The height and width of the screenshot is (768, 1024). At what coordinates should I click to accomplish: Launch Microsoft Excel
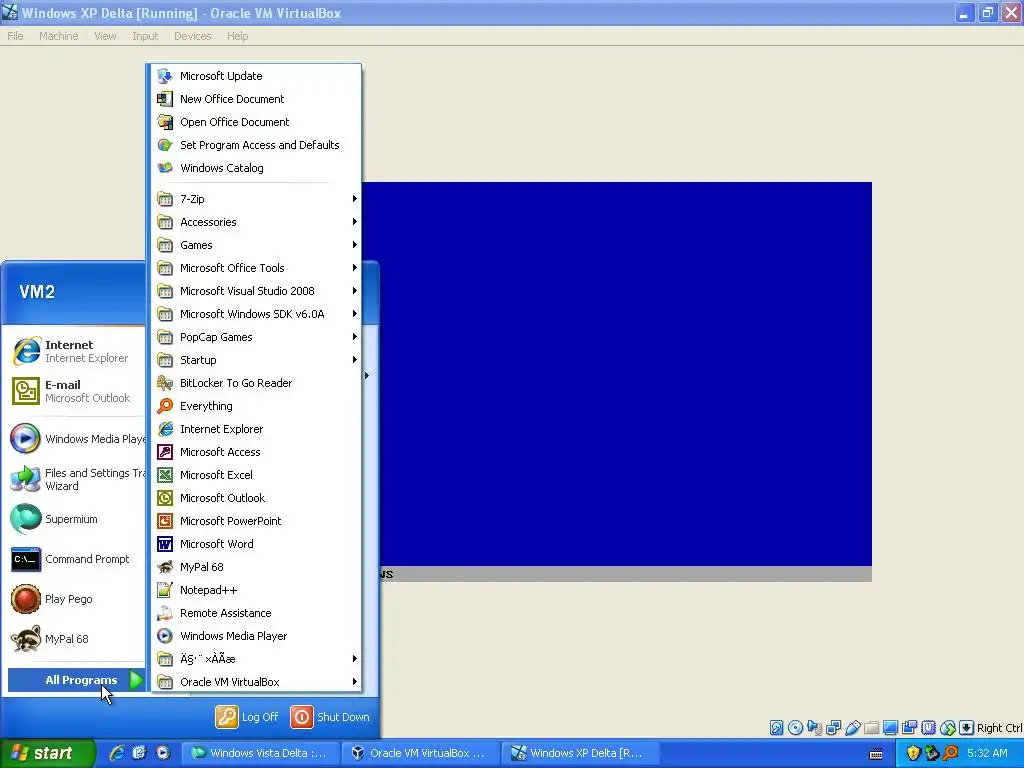pyautogui.click(x=256, y=475)
